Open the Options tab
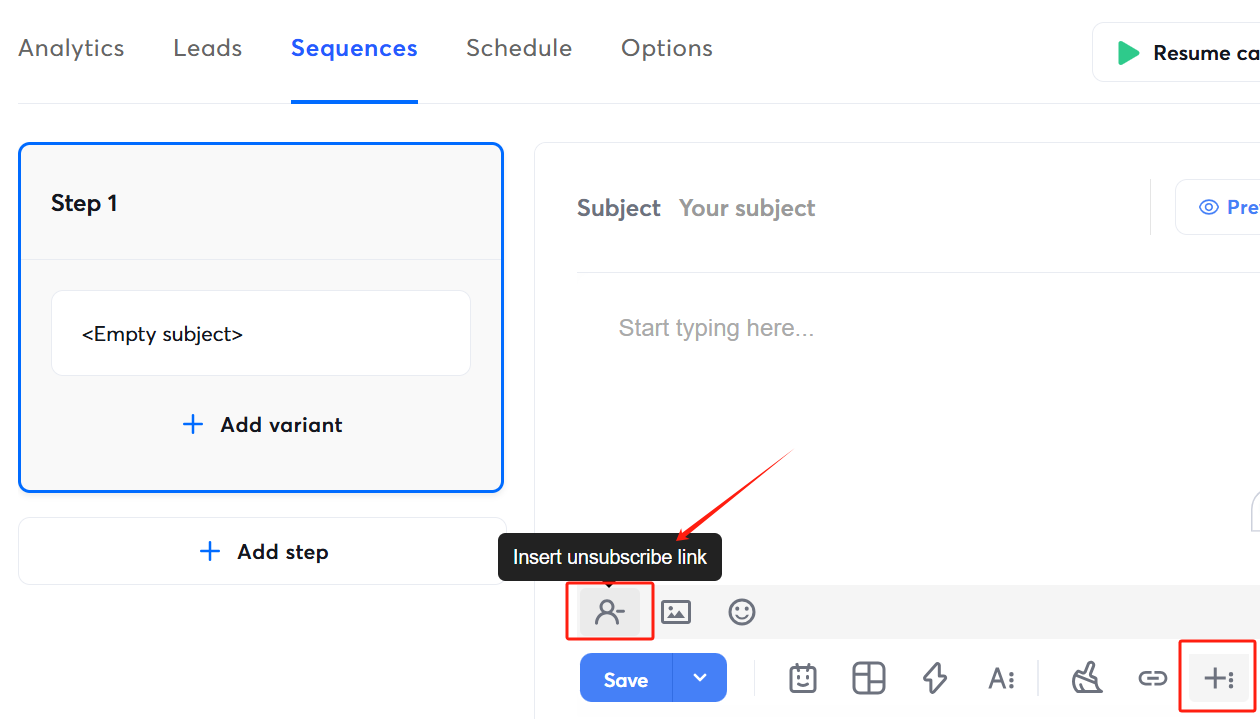The height and width of the screenshot is (719, 1260). click(666, 47)
